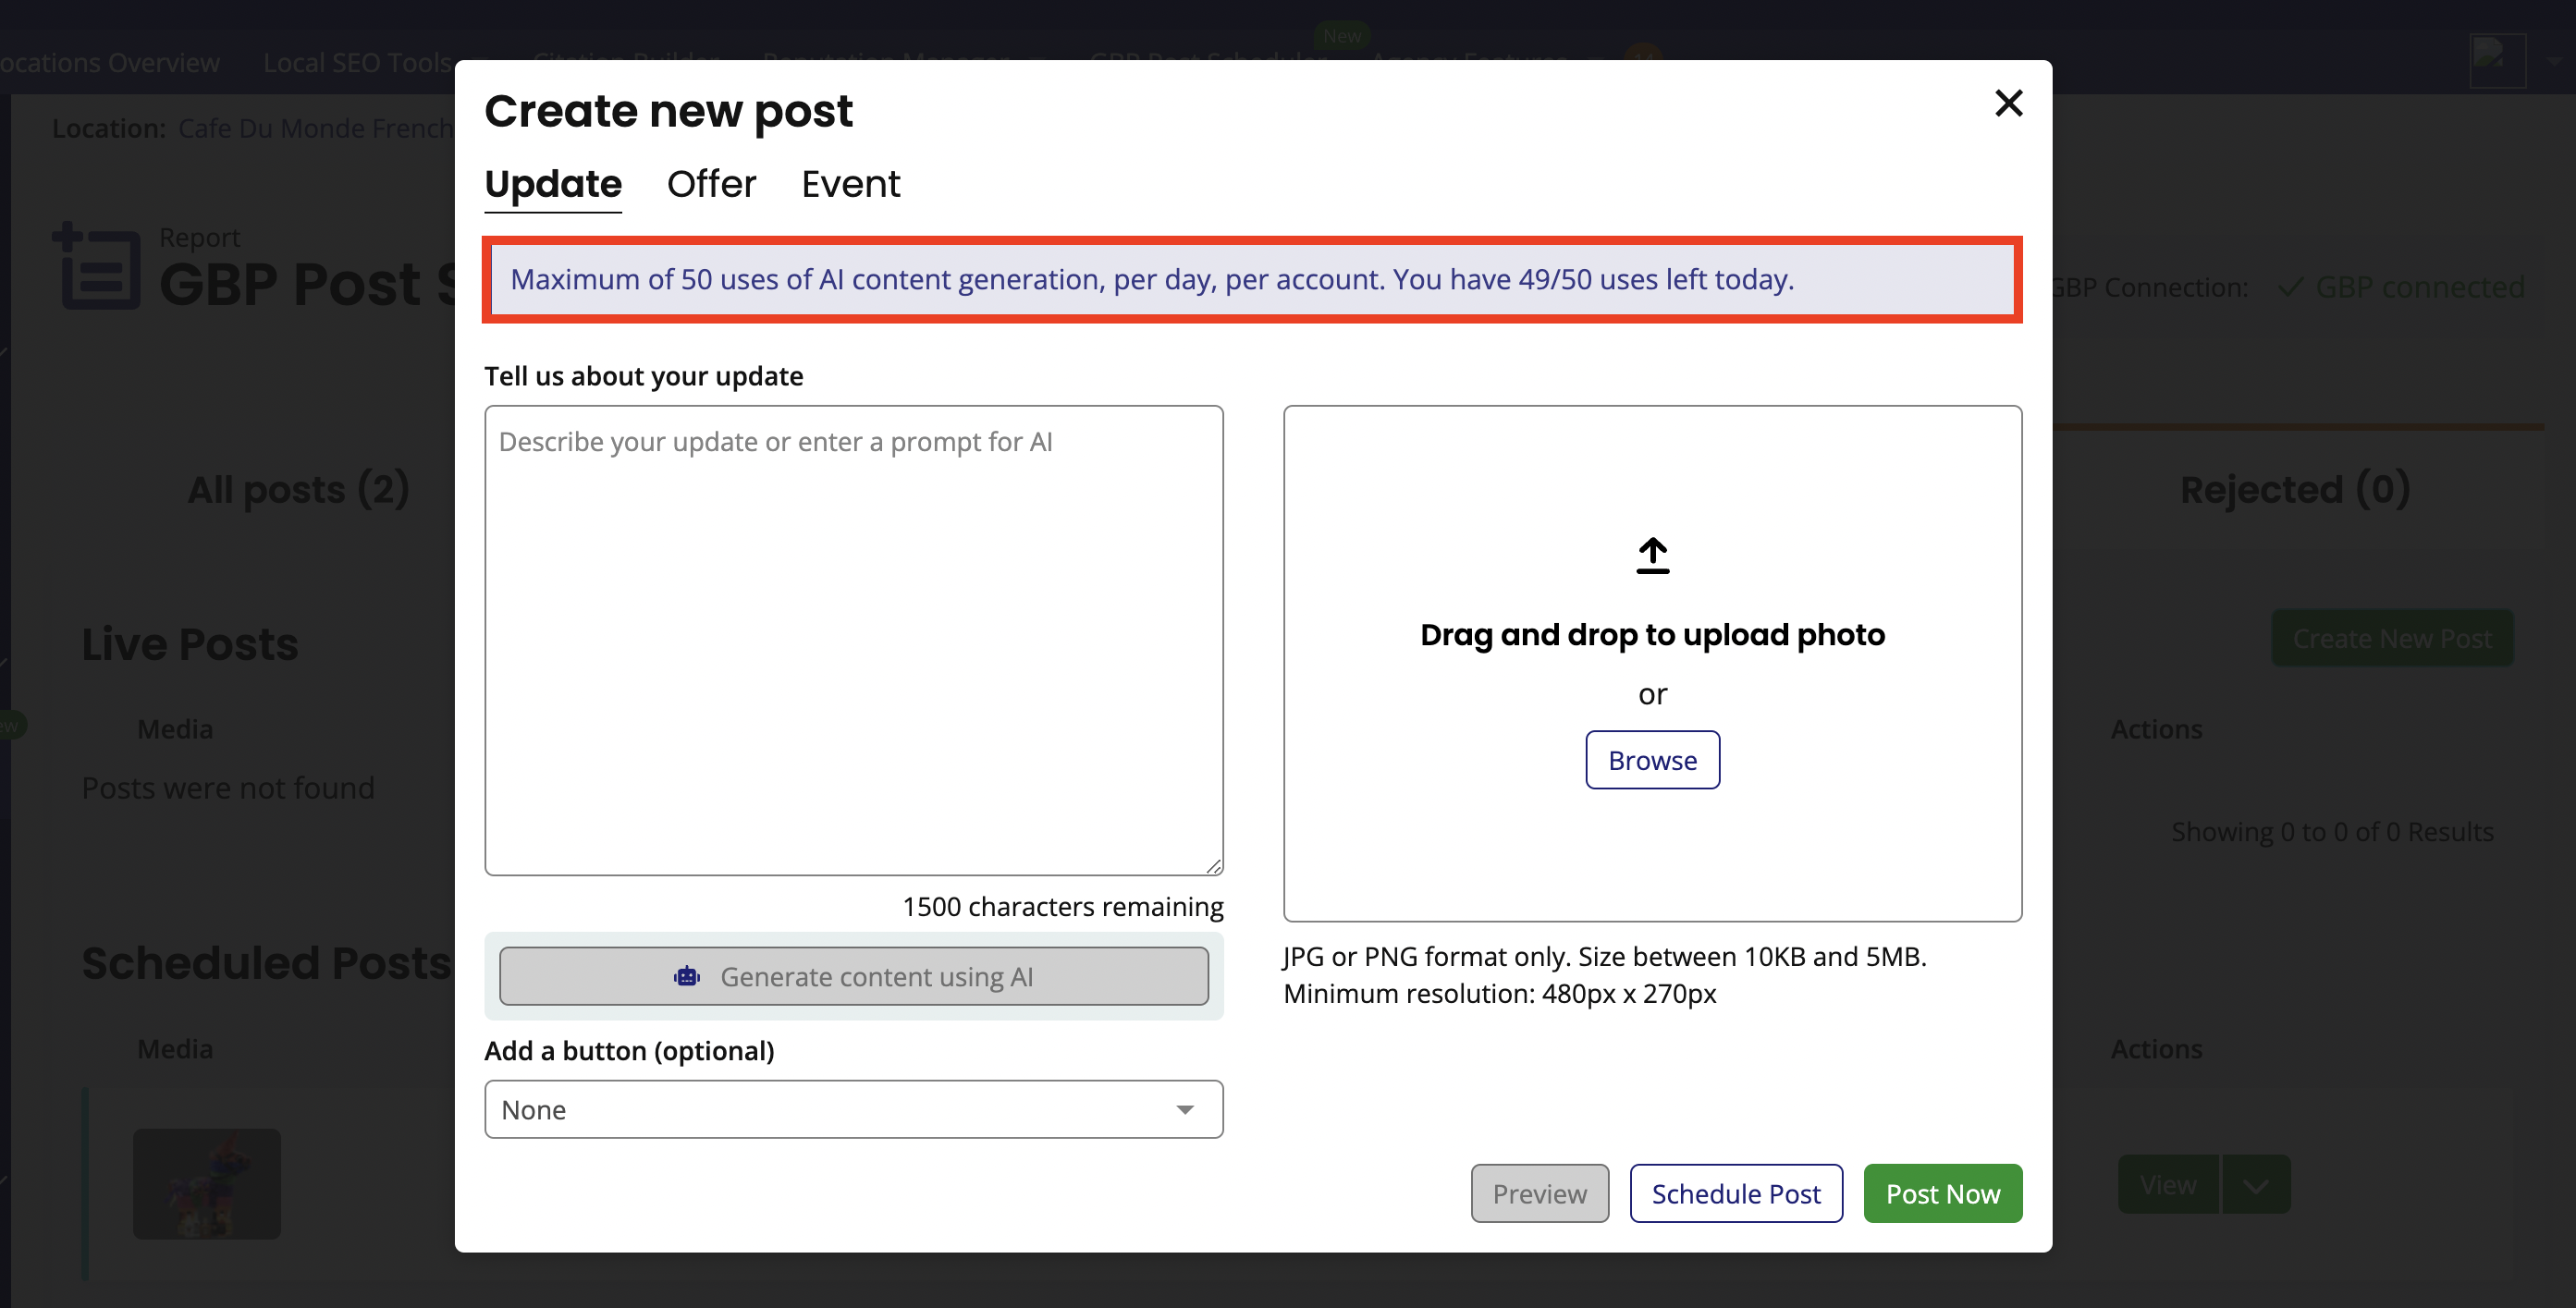This screenshot has width=2576, height=1308.
Task: Click the upload arrow icon
Action: pos(1652,556)
